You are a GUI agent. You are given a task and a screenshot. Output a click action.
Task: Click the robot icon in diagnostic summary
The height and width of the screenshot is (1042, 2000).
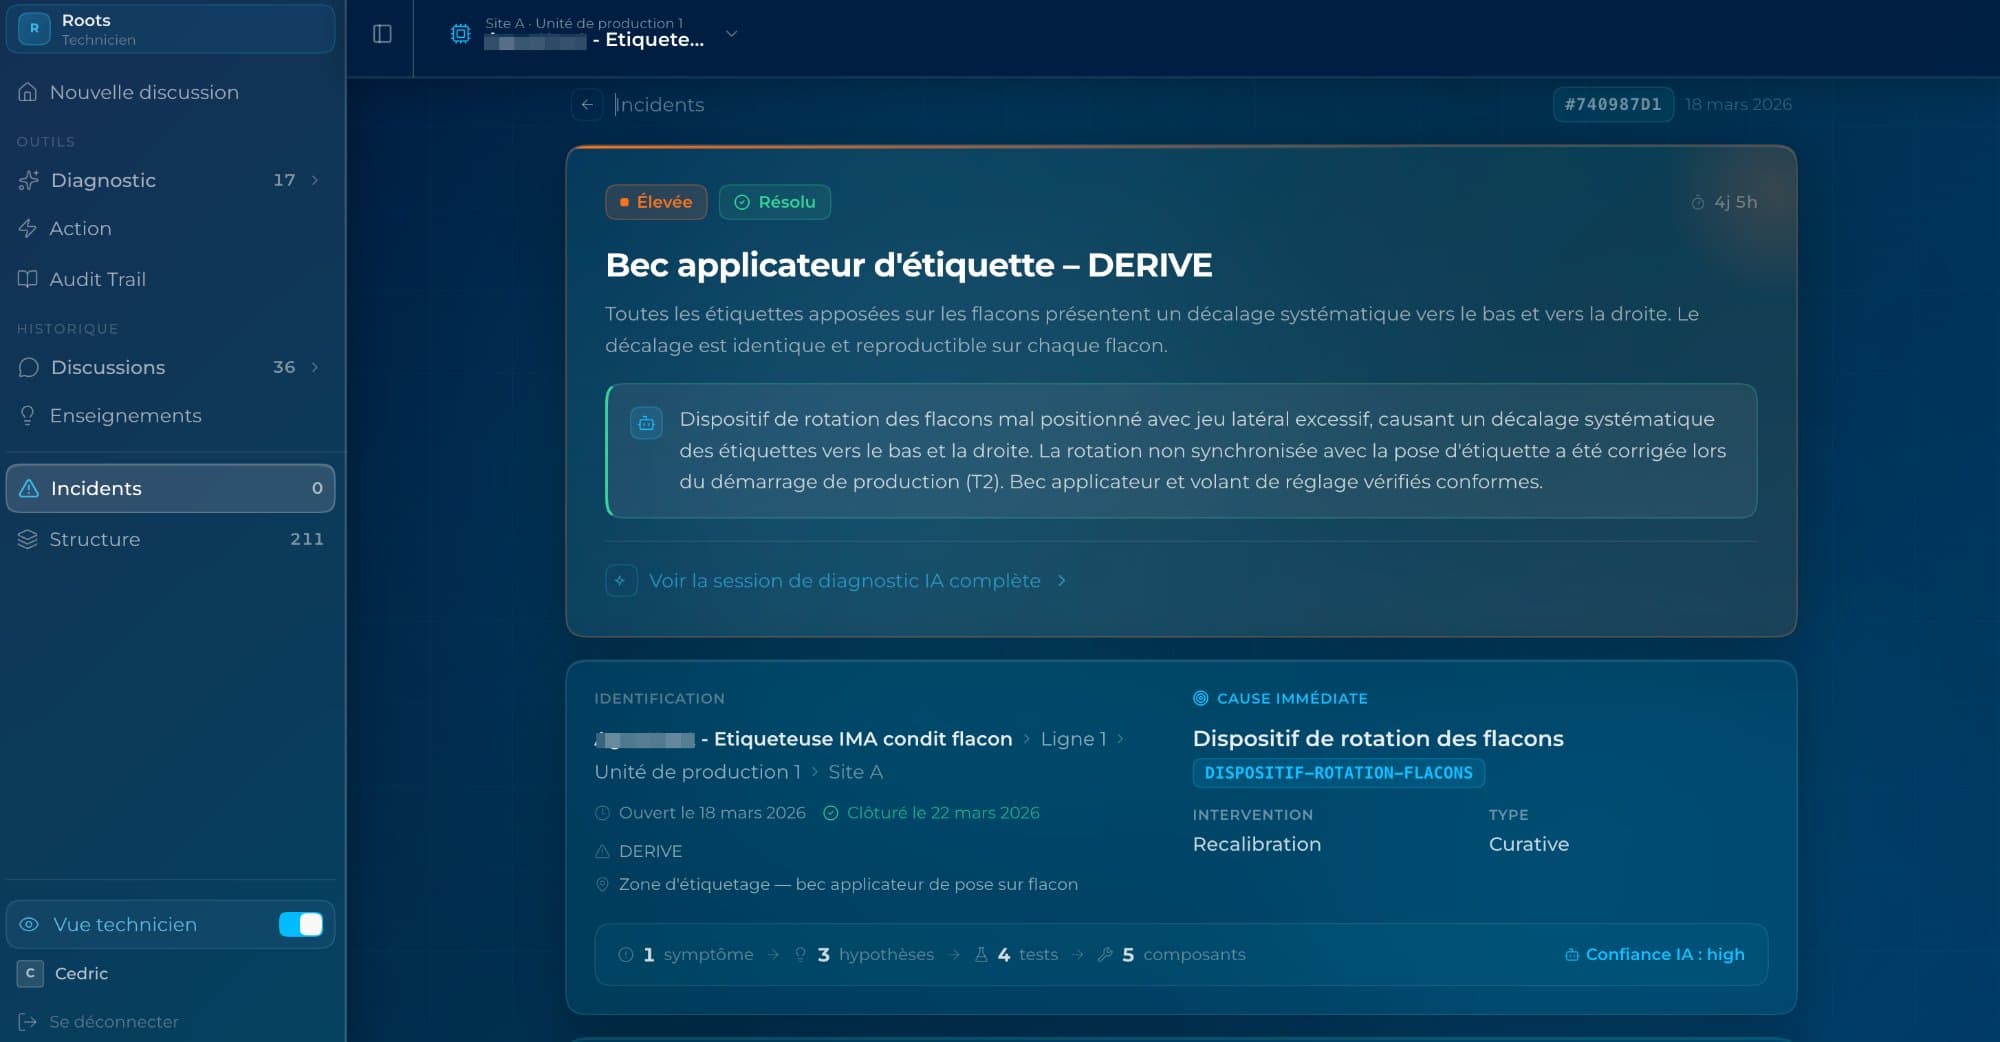point(646,423)
